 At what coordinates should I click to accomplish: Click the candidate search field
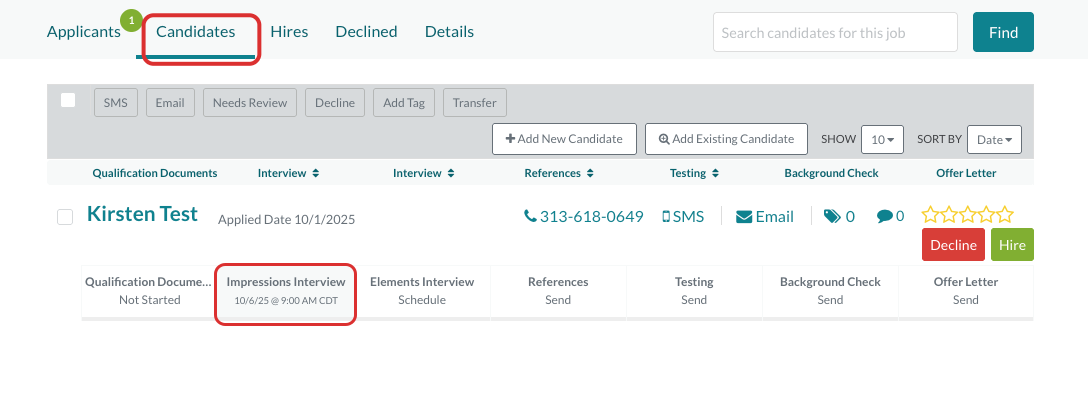[835, 32]
